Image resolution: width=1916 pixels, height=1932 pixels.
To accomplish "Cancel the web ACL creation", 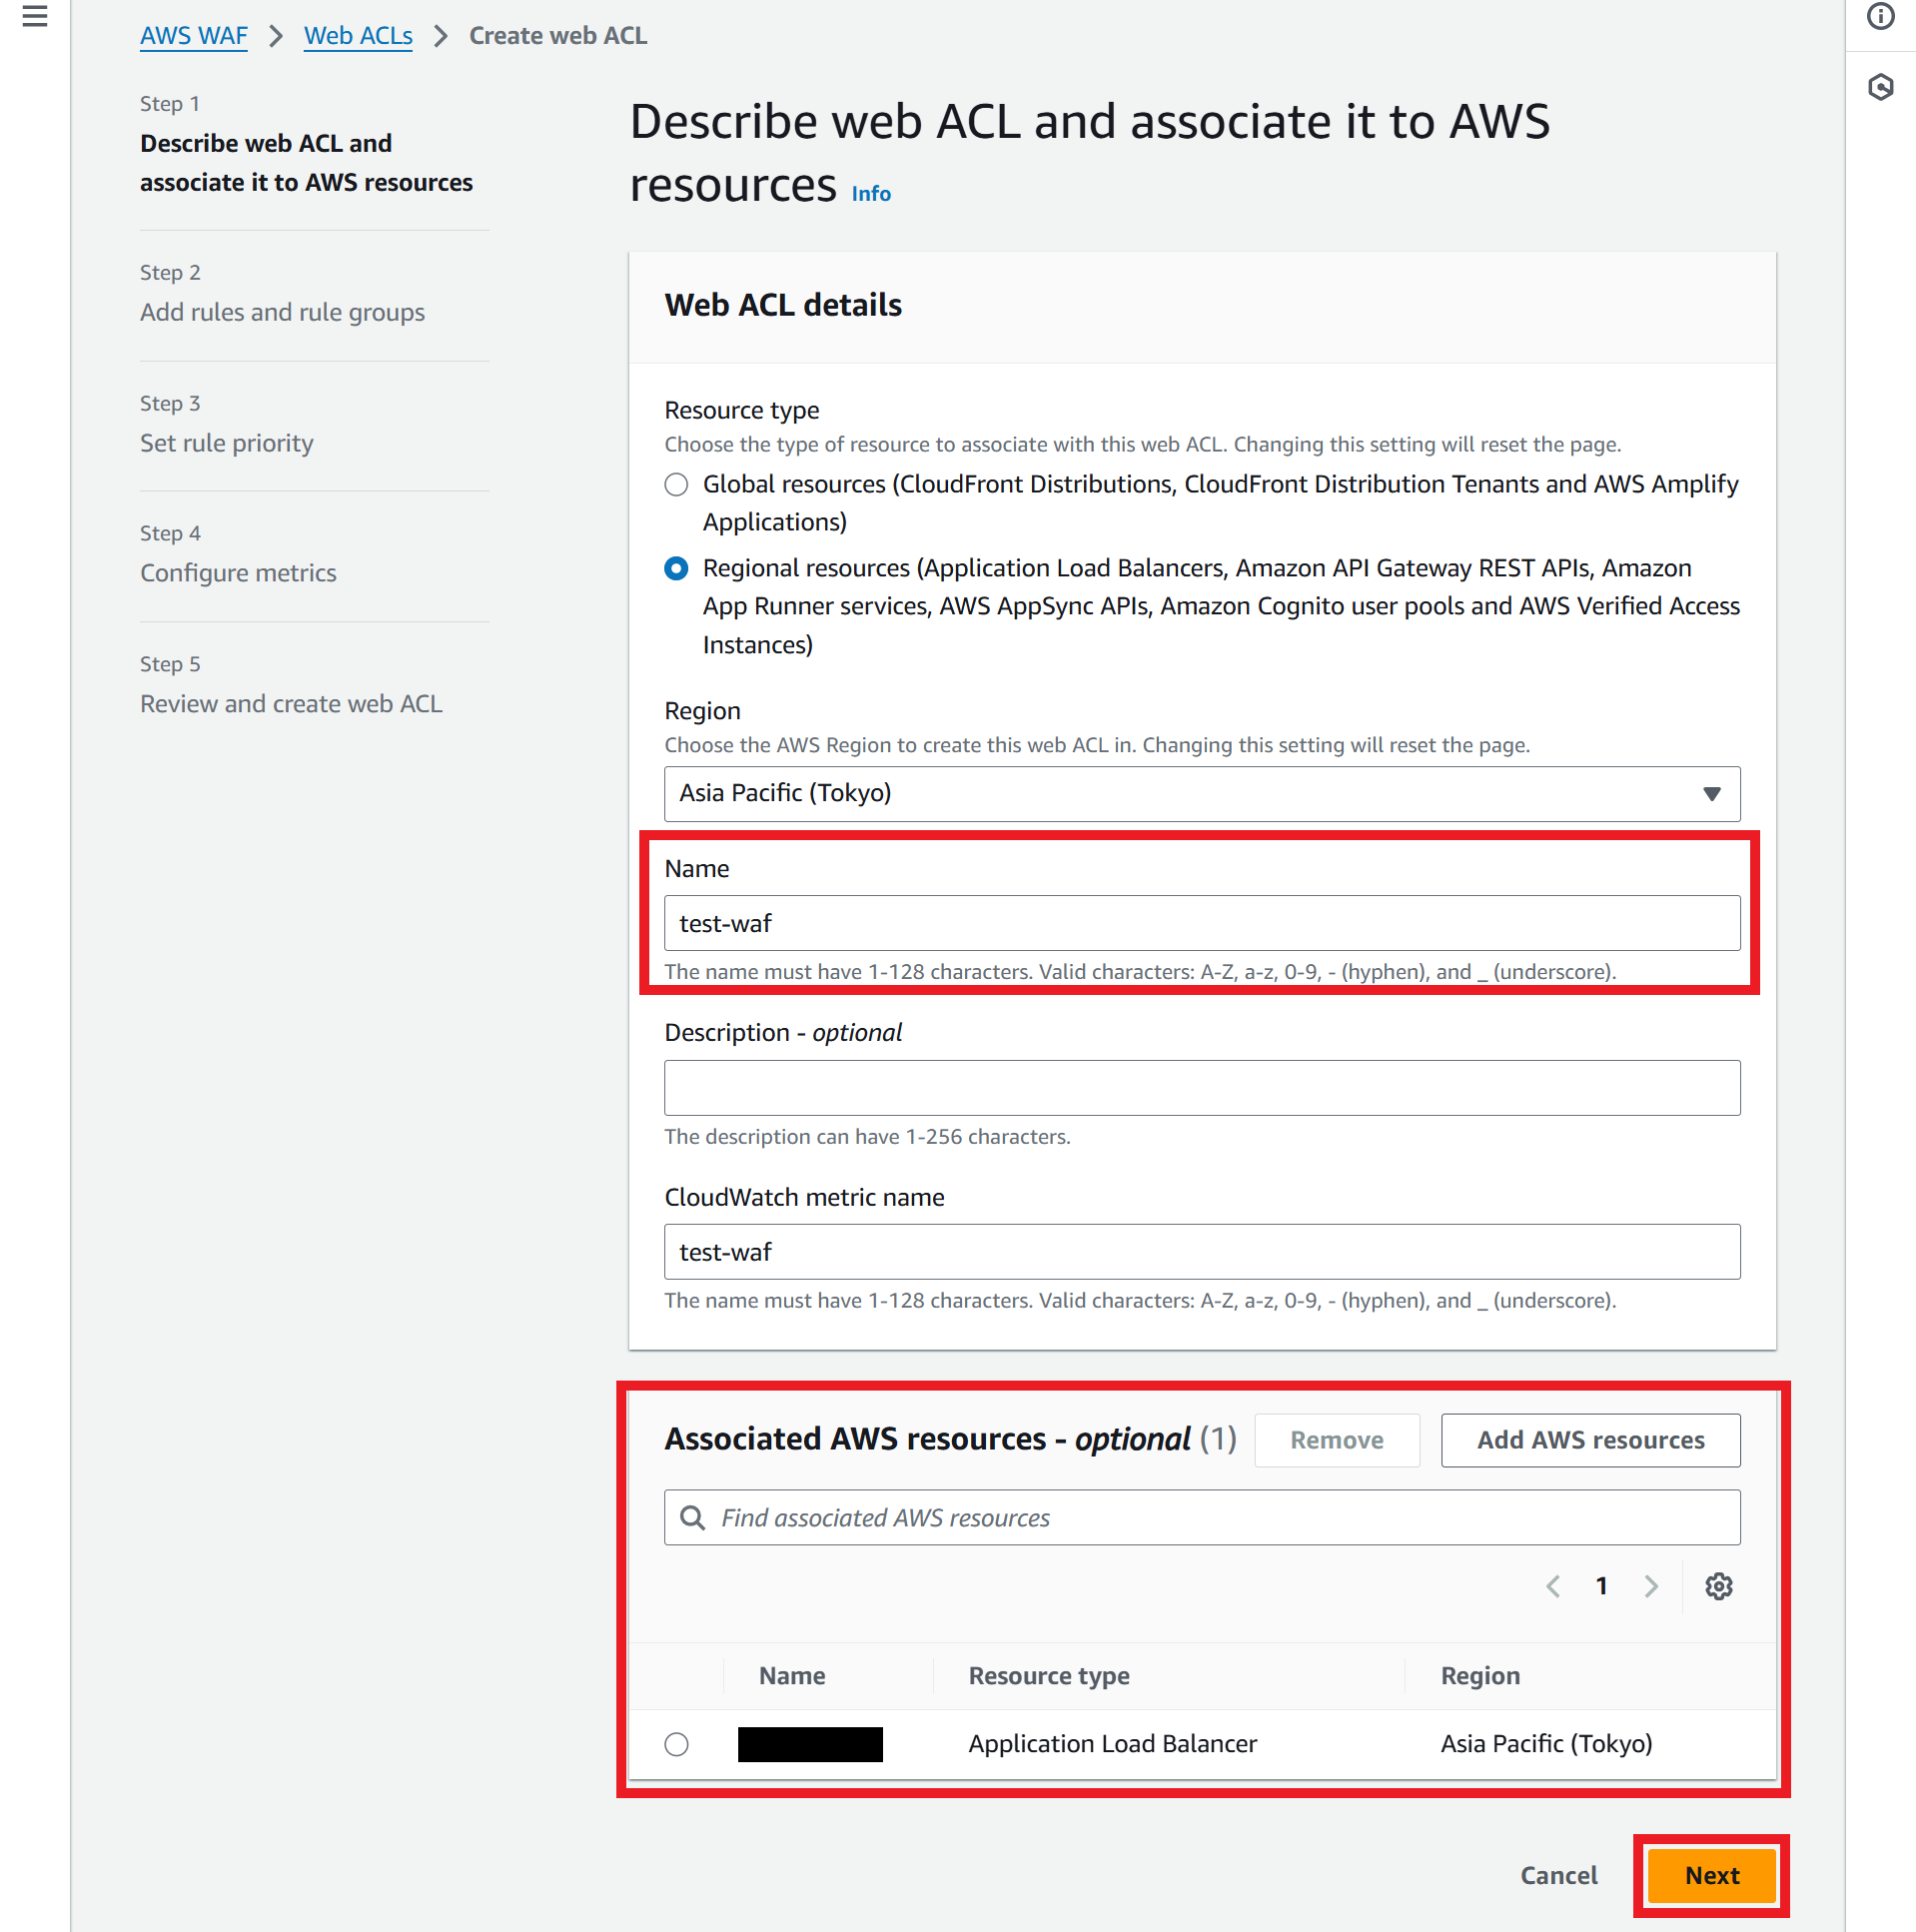I will [x=1558, y=1875].
